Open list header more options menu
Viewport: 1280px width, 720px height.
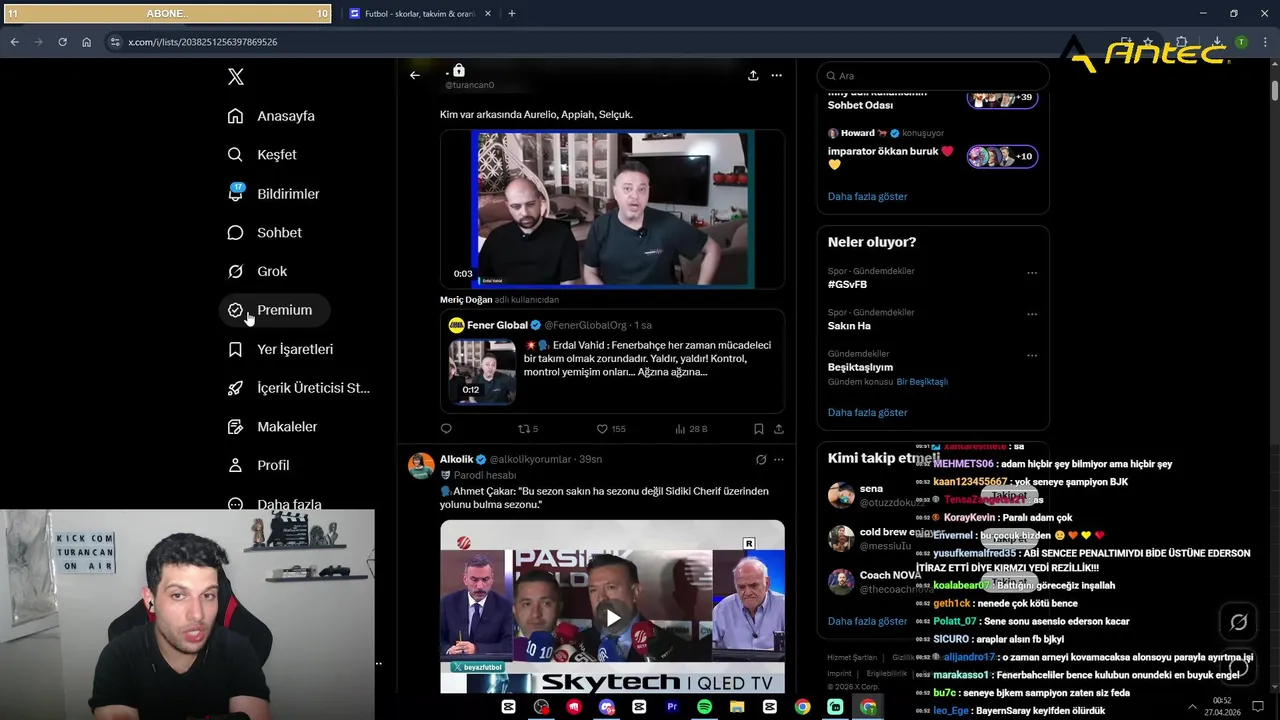(776, 75)
